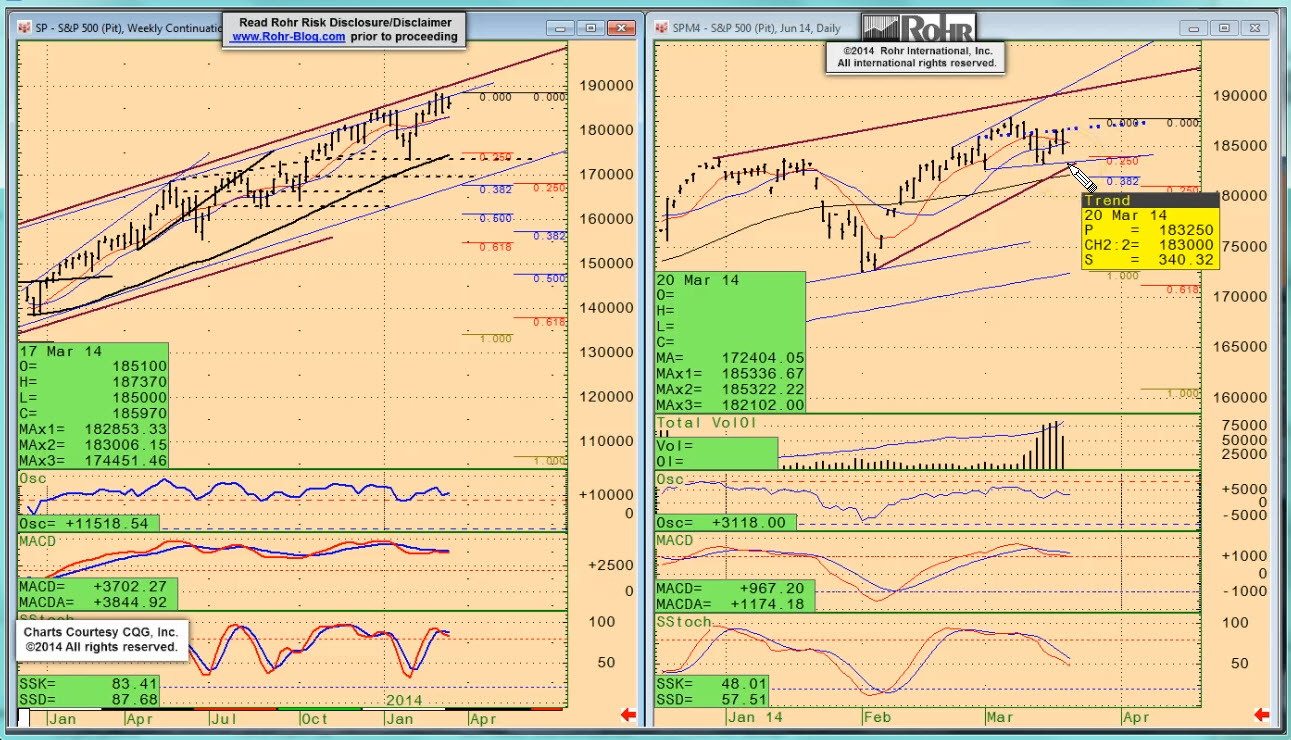Image resolution: width=1291 pixels, height=740 pixels.
Task: Click the 17 Mar 14 weekly data box
Action: tap(93, 405)
